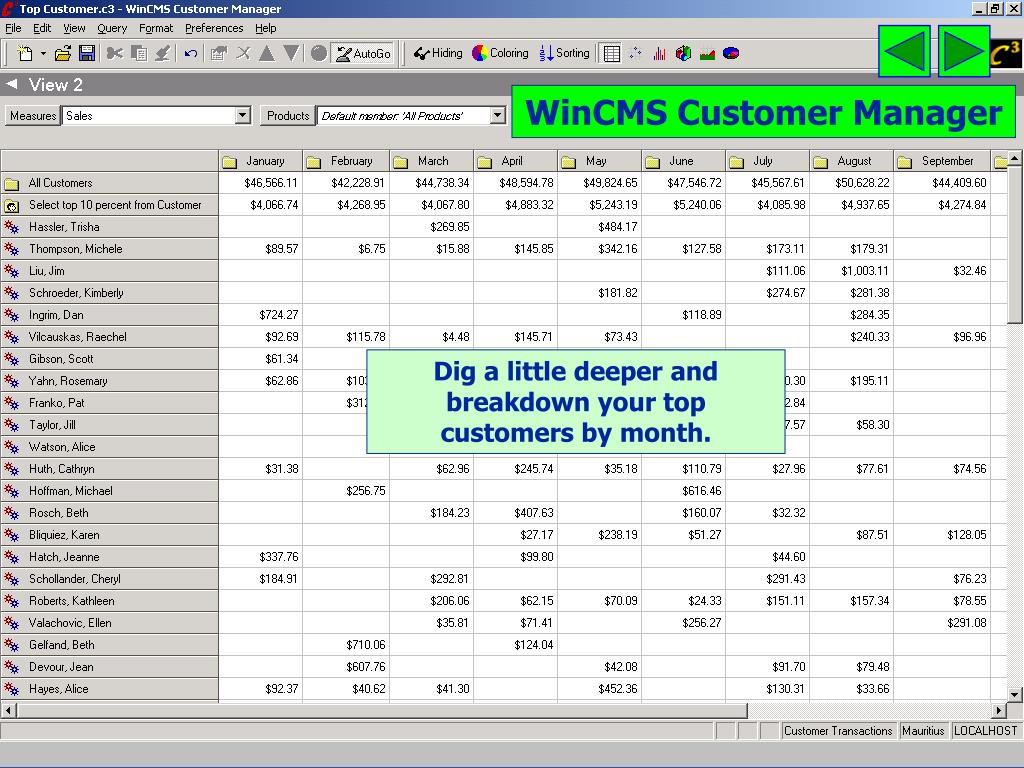
Task: Click the January column folder icon
Action: pyautogui.click(x=229, y=161)
